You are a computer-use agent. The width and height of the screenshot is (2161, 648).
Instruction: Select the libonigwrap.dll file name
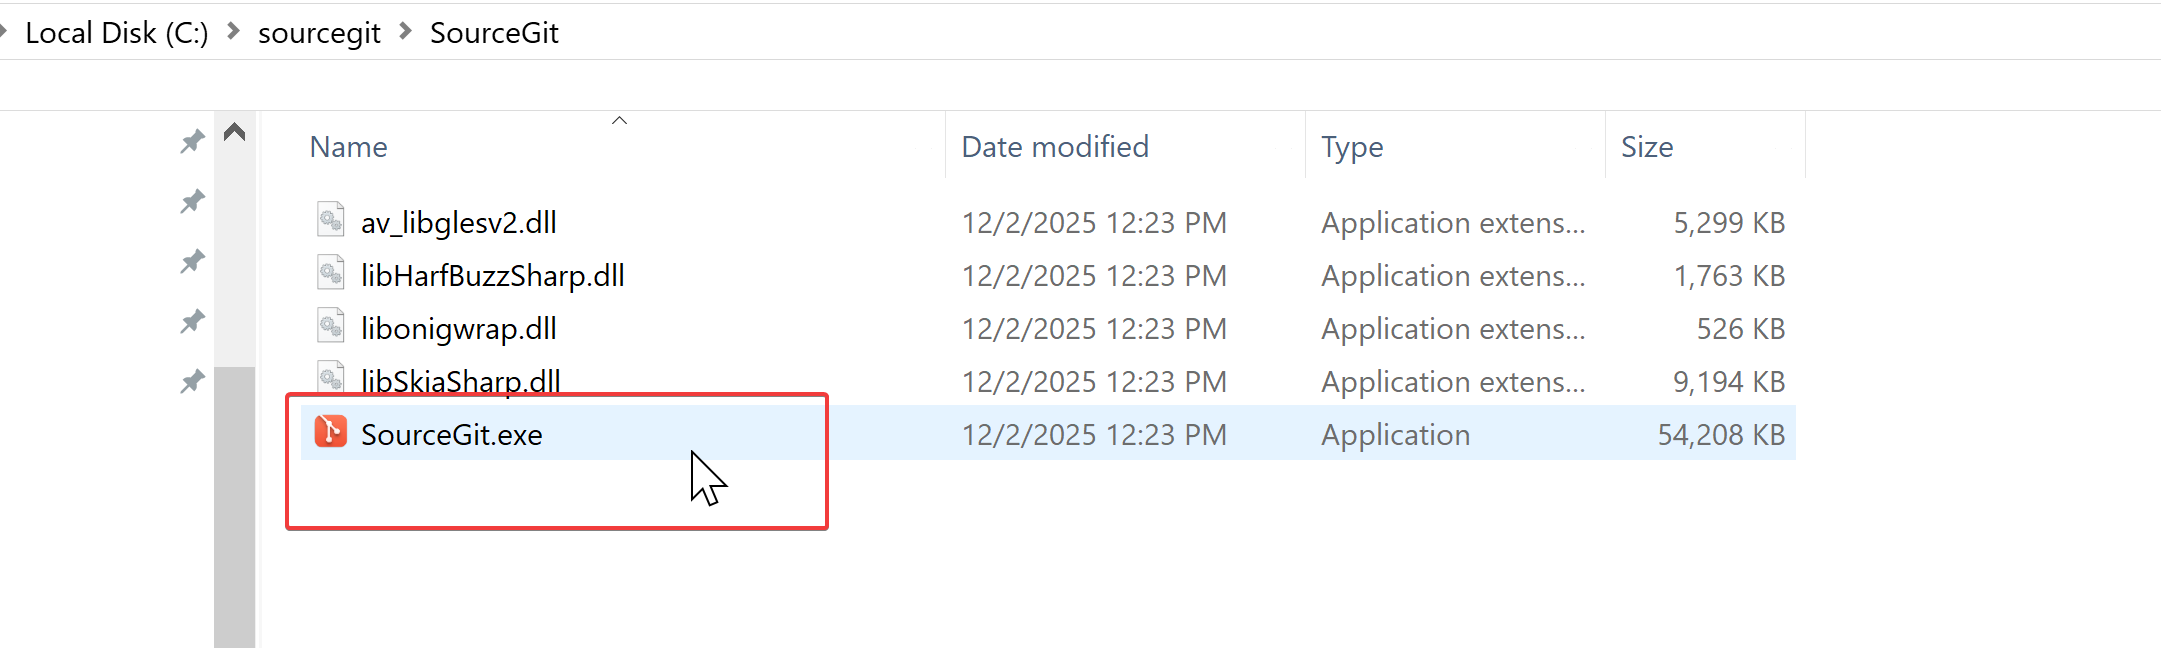point(459,329)
